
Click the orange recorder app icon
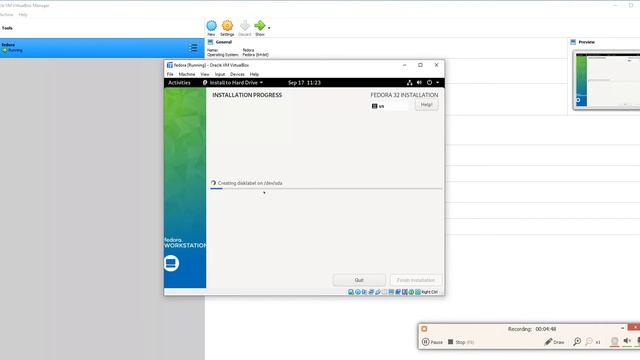tap(424, 329)
